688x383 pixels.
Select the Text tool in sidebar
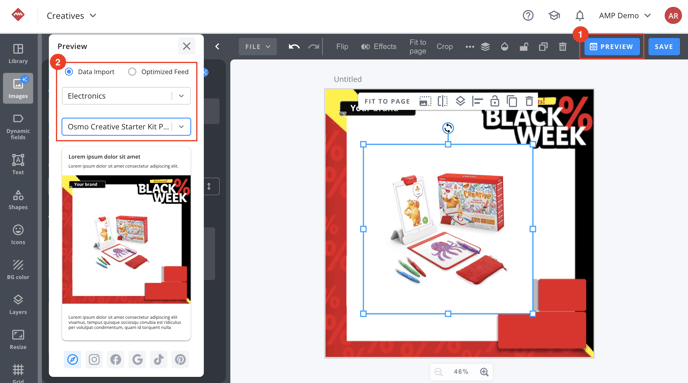click(18, 164)
